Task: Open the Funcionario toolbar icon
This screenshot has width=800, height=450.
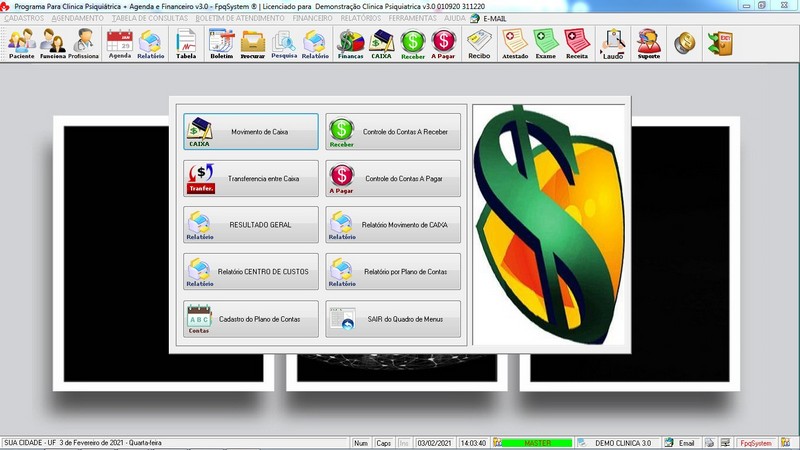Action: (x=53, y=44)
